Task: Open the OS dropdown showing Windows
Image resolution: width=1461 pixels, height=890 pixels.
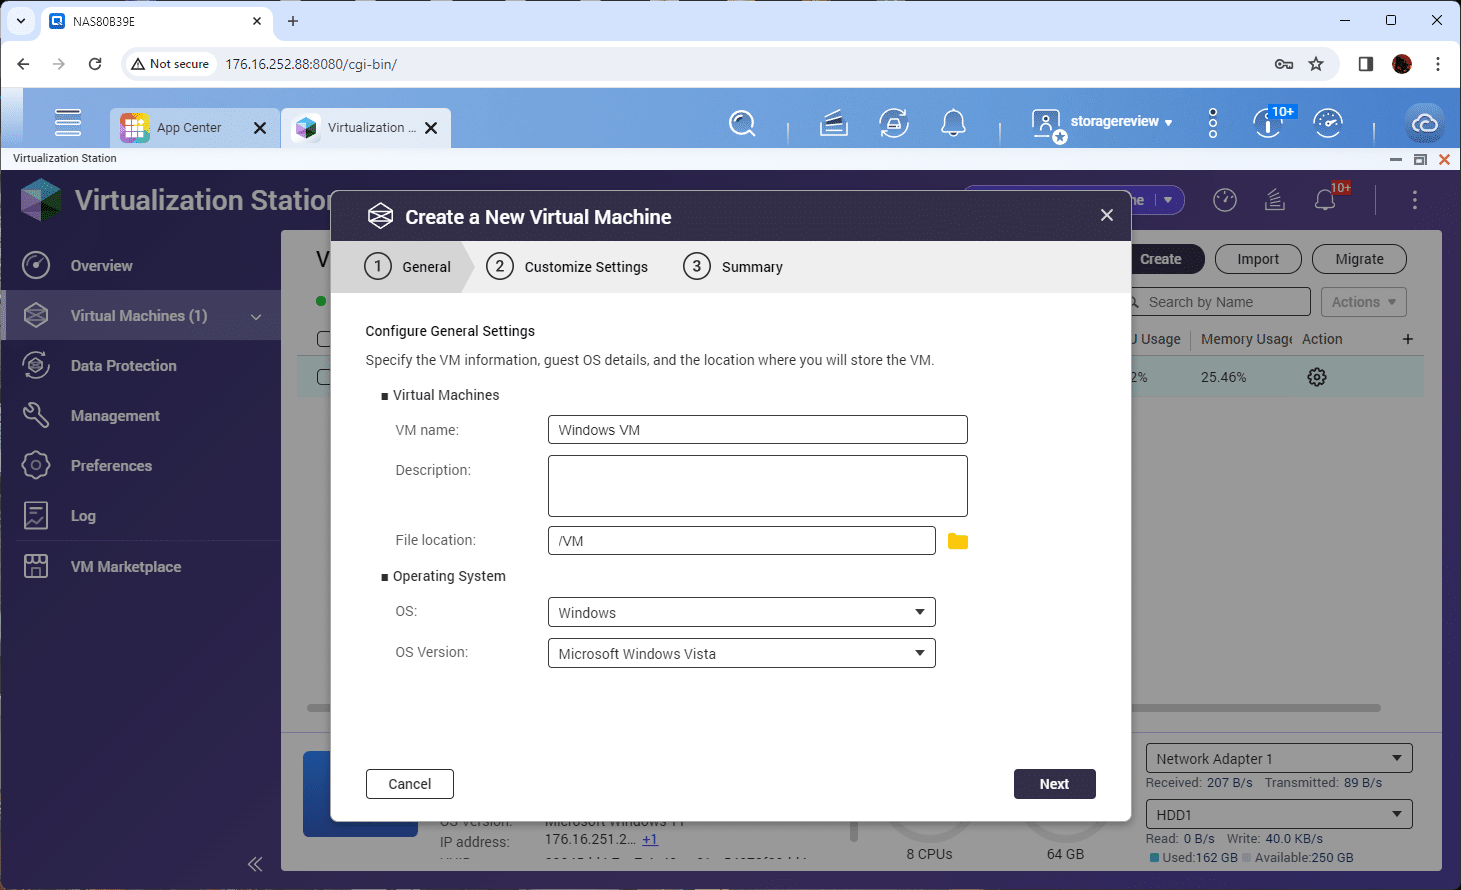Action: [741, 612]
